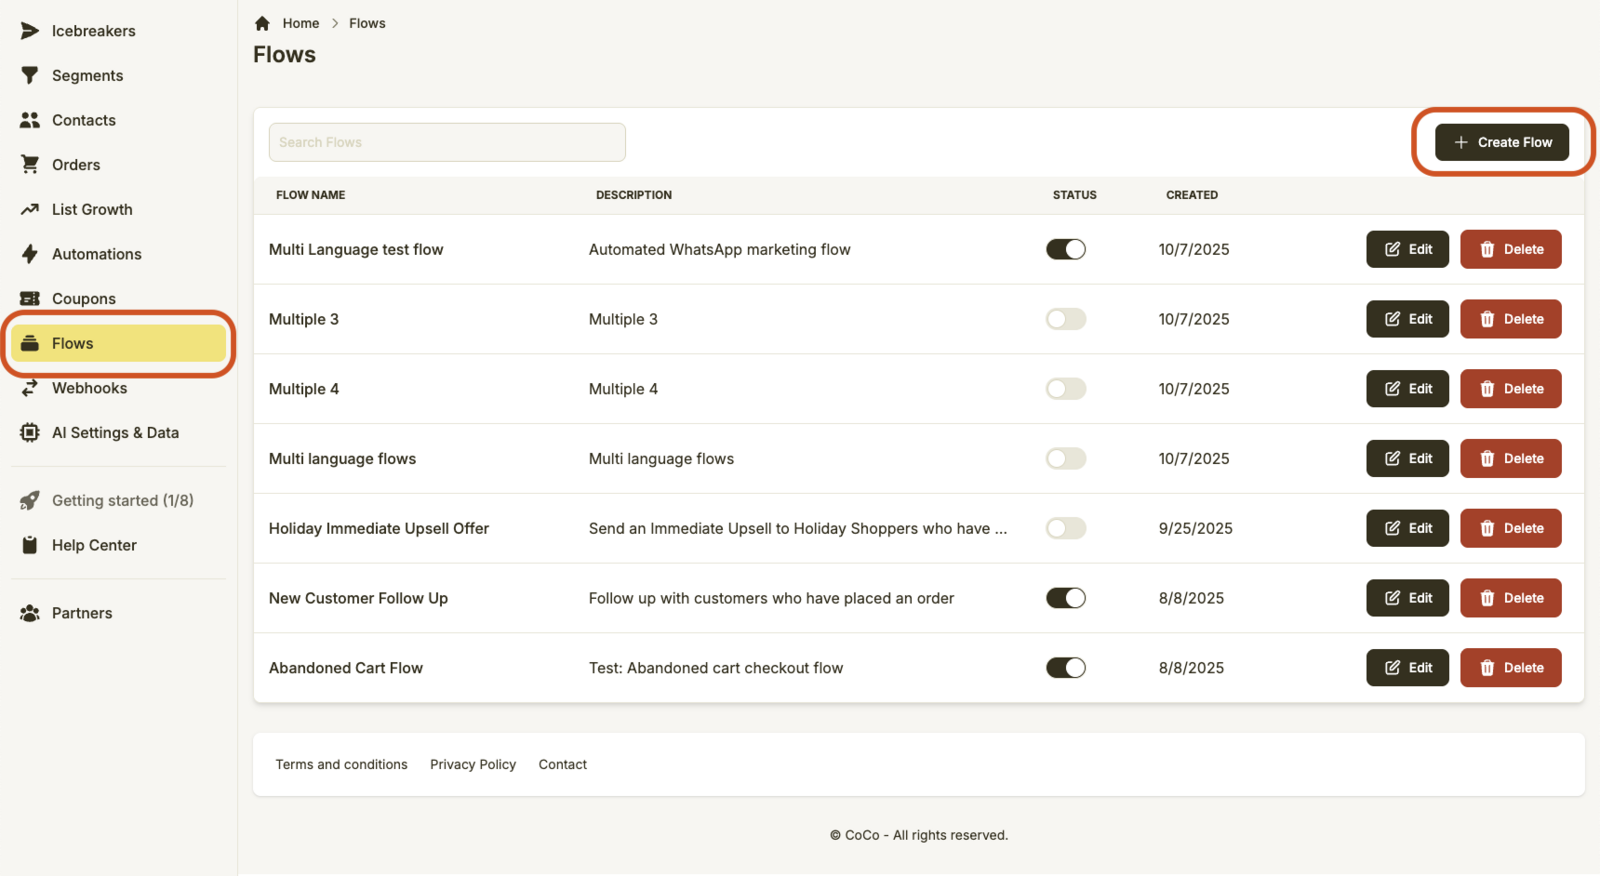The height and width of the screenshot is (876, 1600).
Task: Click the Home icon in breadcrumb
Action: (262, 23)
